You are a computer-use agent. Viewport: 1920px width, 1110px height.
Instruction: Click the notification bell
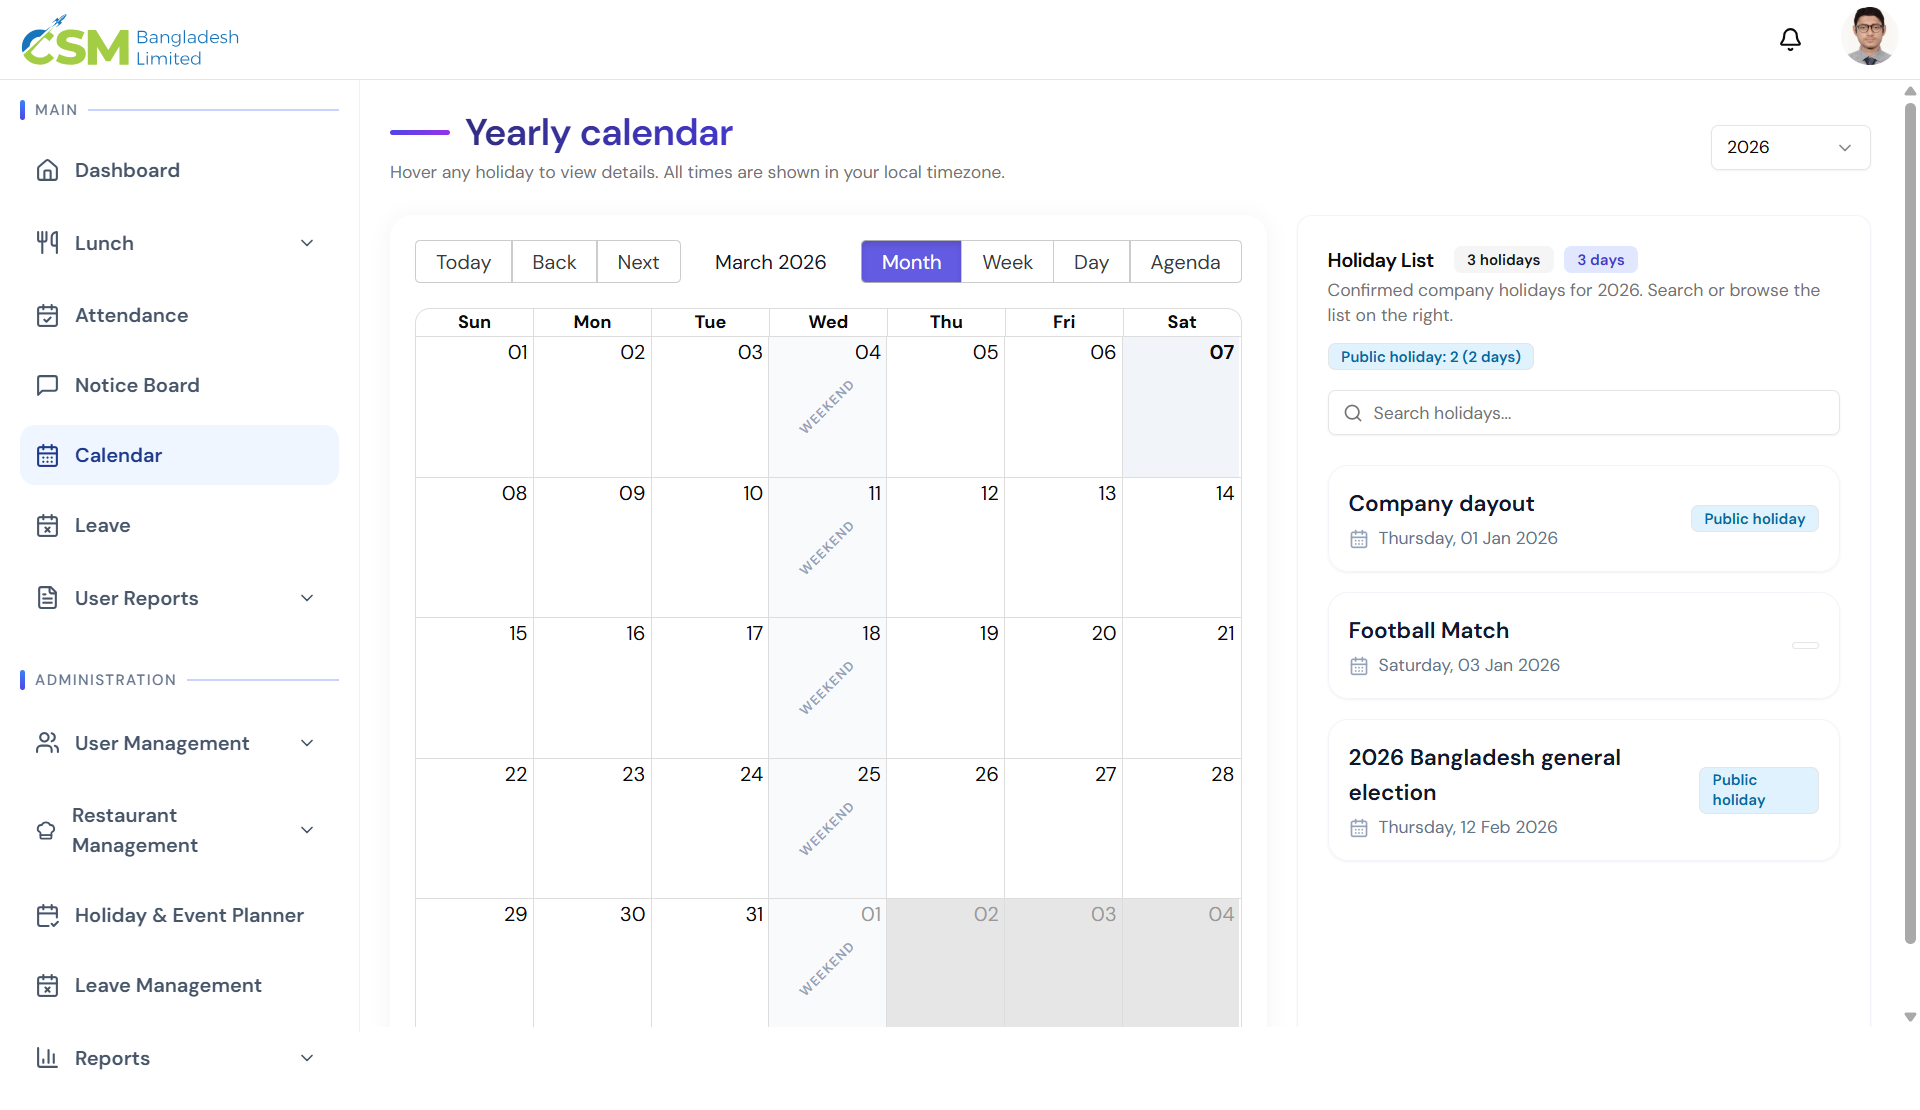1790,39
